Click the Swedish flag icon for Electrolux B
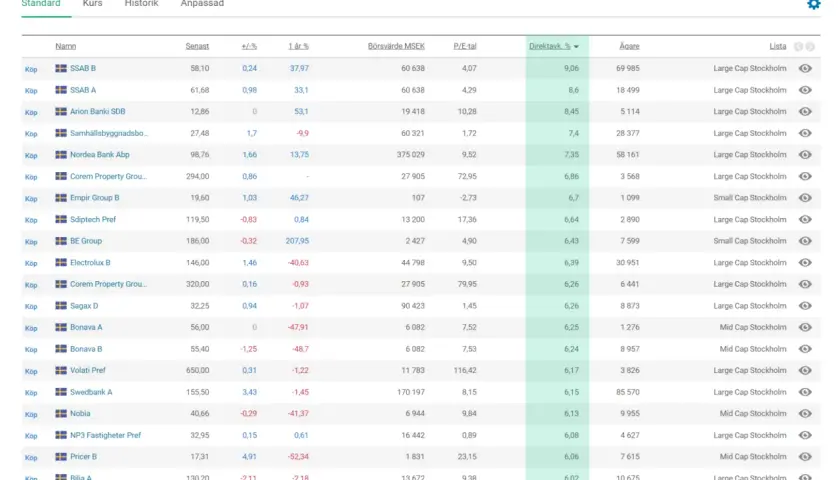Image resolution: width=840 pixels, height=480 pixels. (x=61, y=262)
